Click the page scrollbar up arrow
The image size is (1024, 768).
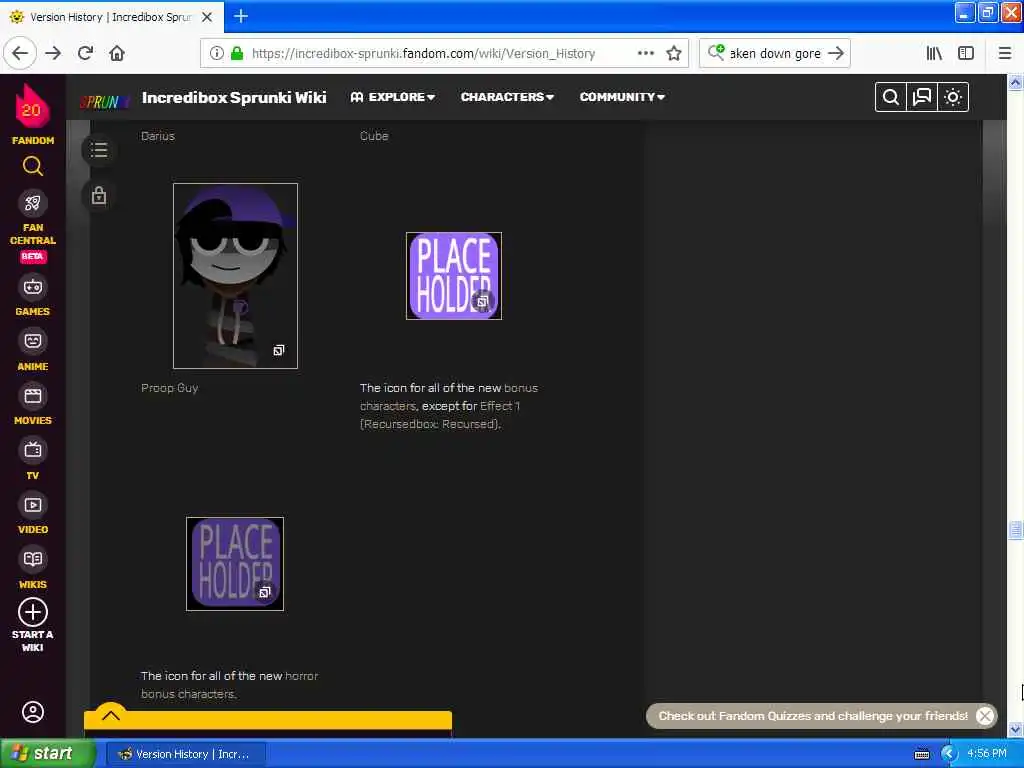click(1016, 82)
